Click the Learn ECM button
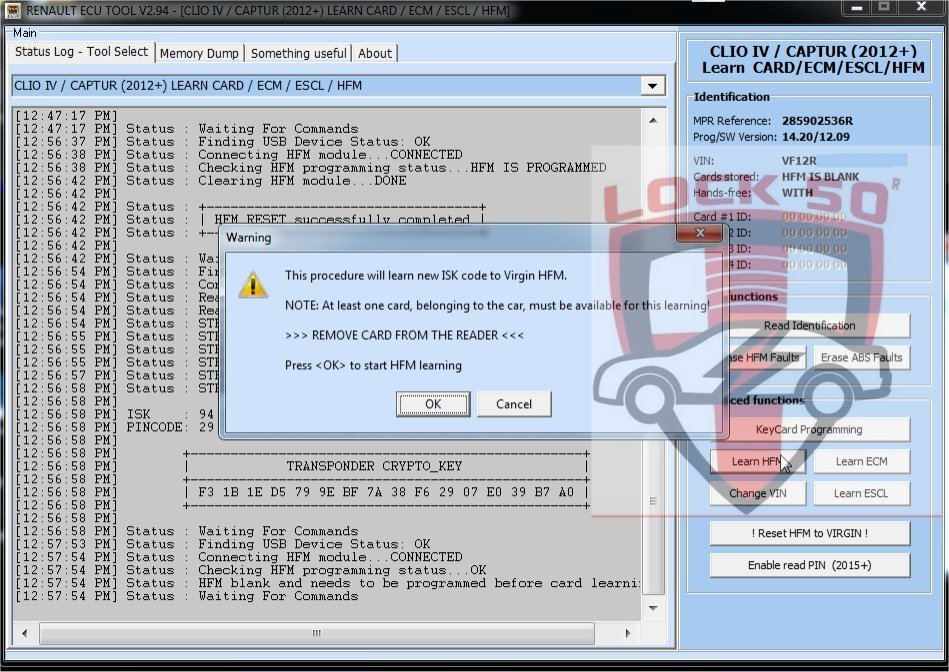The width and height of the screenshot is (949, 672). (860, 461)
